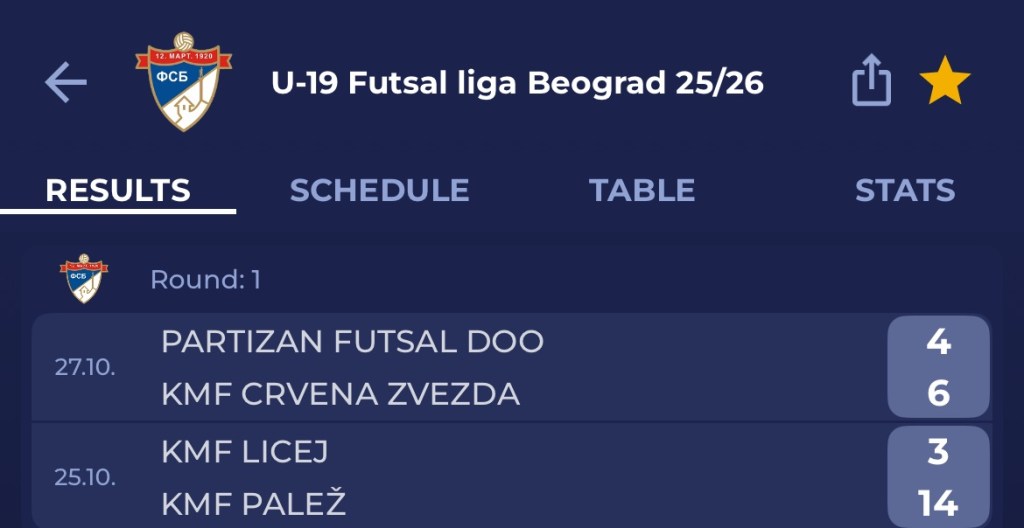
Task: Select the 27.10. match date
Action: coord(85,367)
